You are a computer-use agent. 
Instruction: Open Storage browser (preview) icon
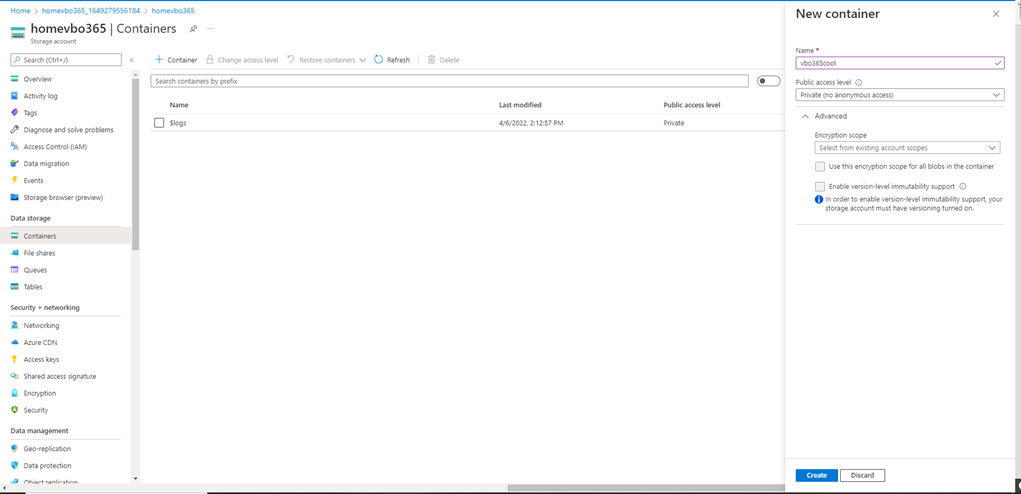(x=14, y=197)
